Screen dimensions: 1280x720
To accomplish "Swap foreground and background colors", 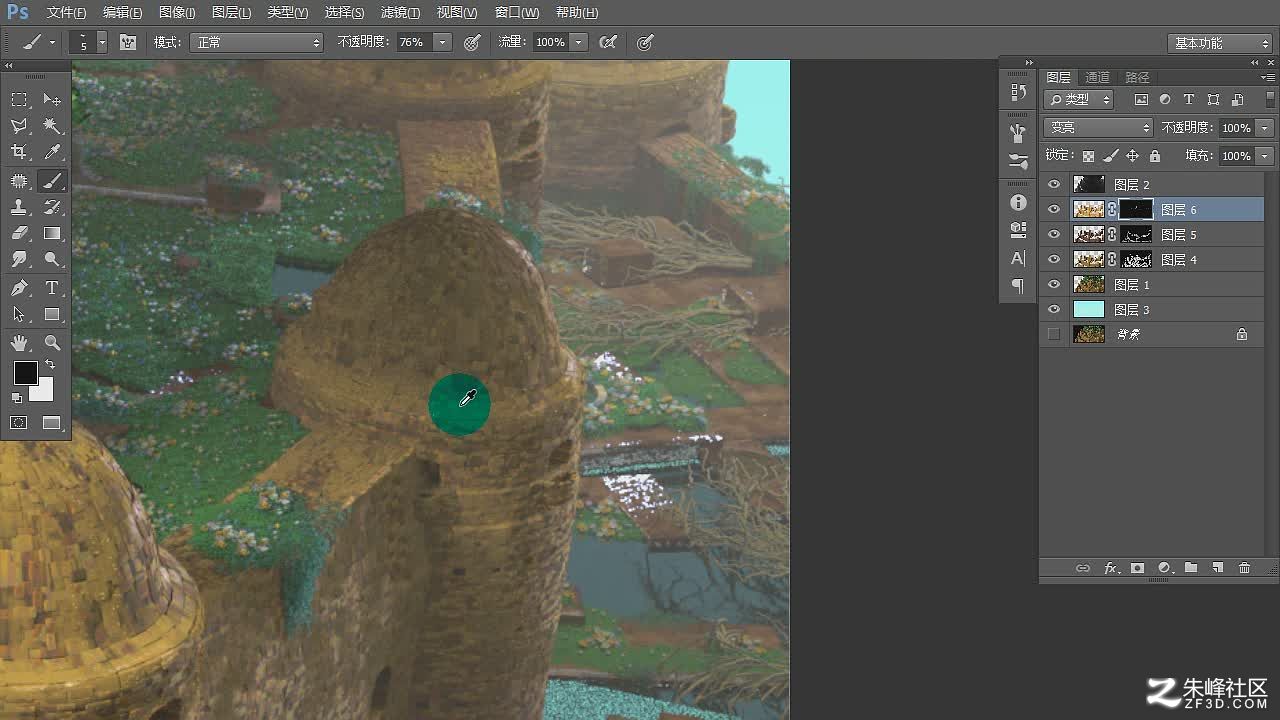I will (50, 365).
